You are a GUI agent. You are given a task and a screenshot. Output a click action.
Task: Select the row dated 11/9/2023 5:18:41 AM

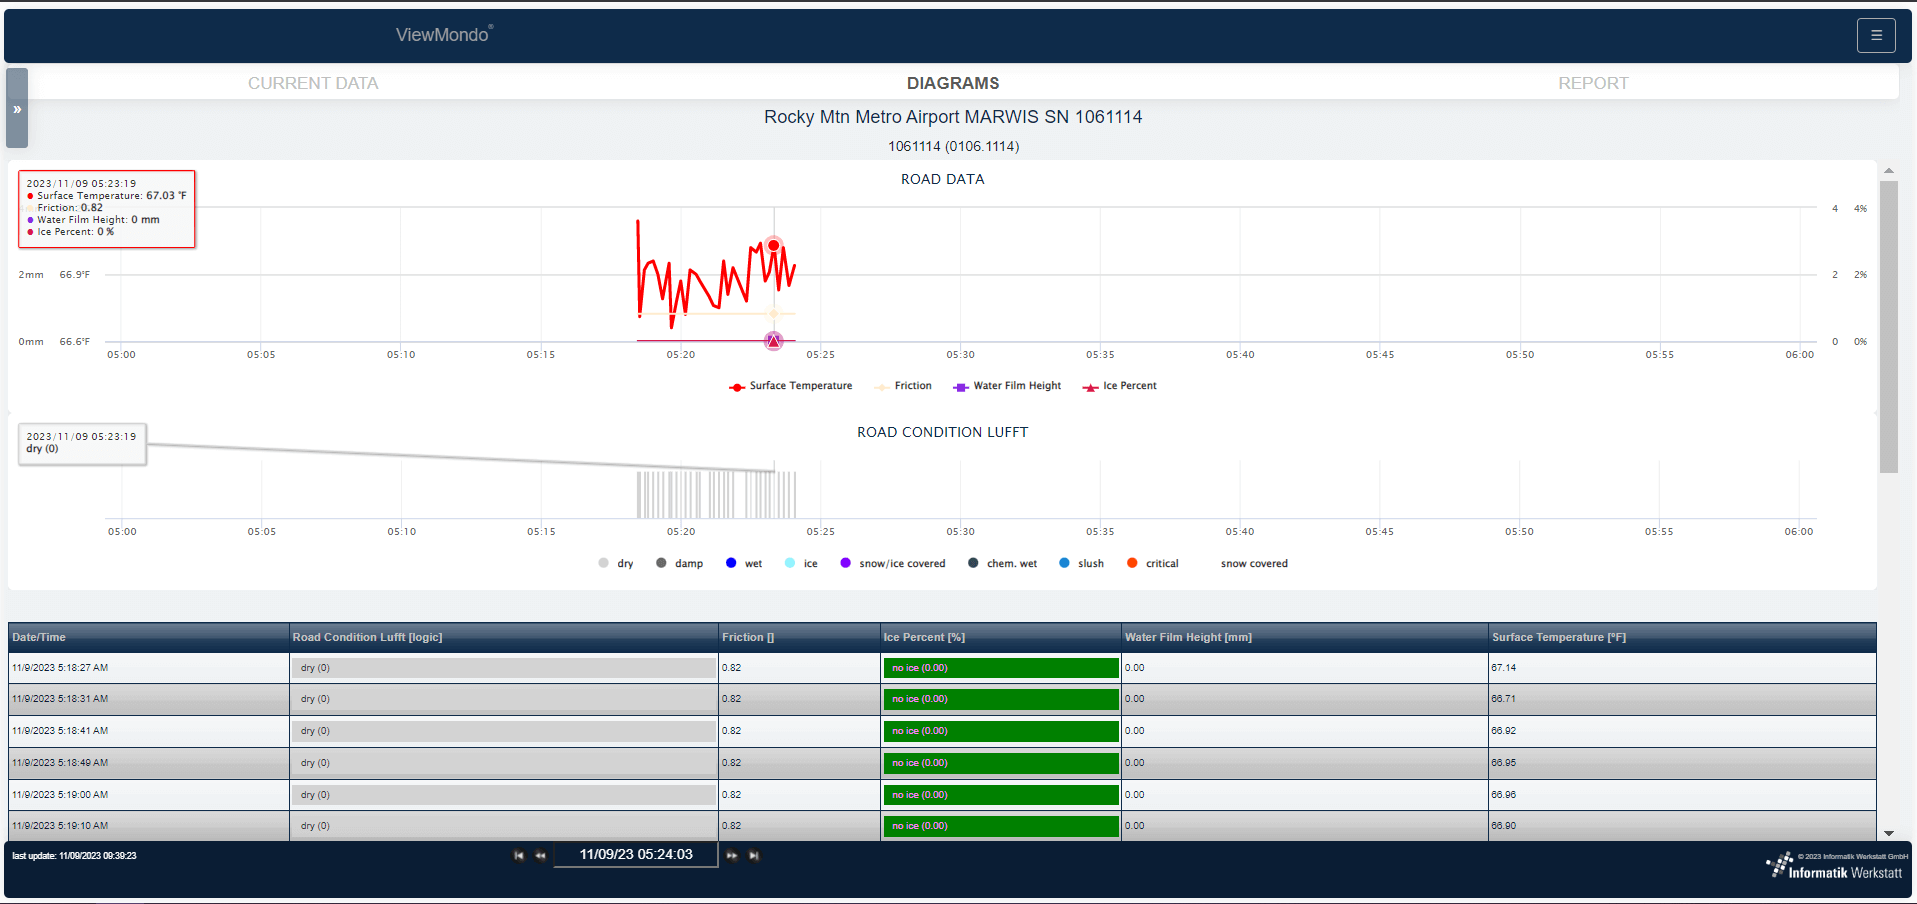[942, 731]
